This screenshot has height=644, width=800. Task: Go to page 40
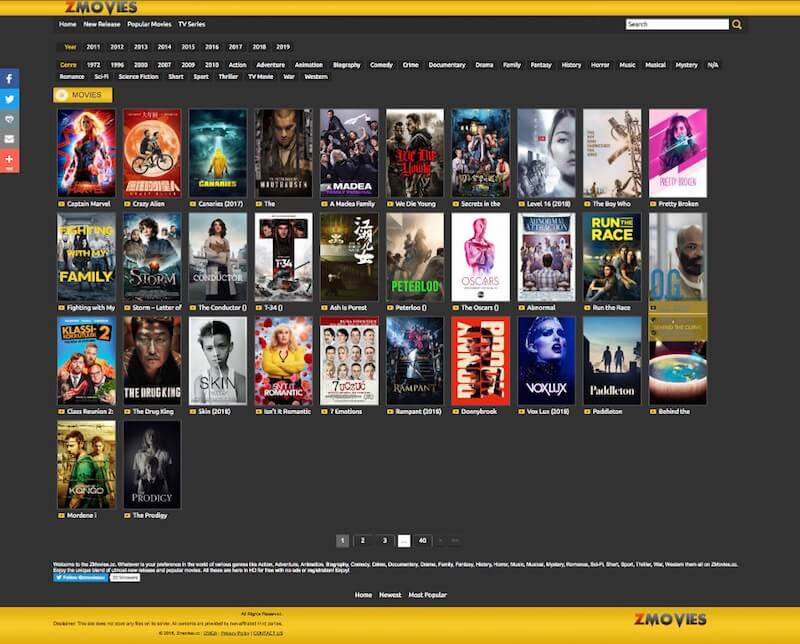tap(422, 541)
